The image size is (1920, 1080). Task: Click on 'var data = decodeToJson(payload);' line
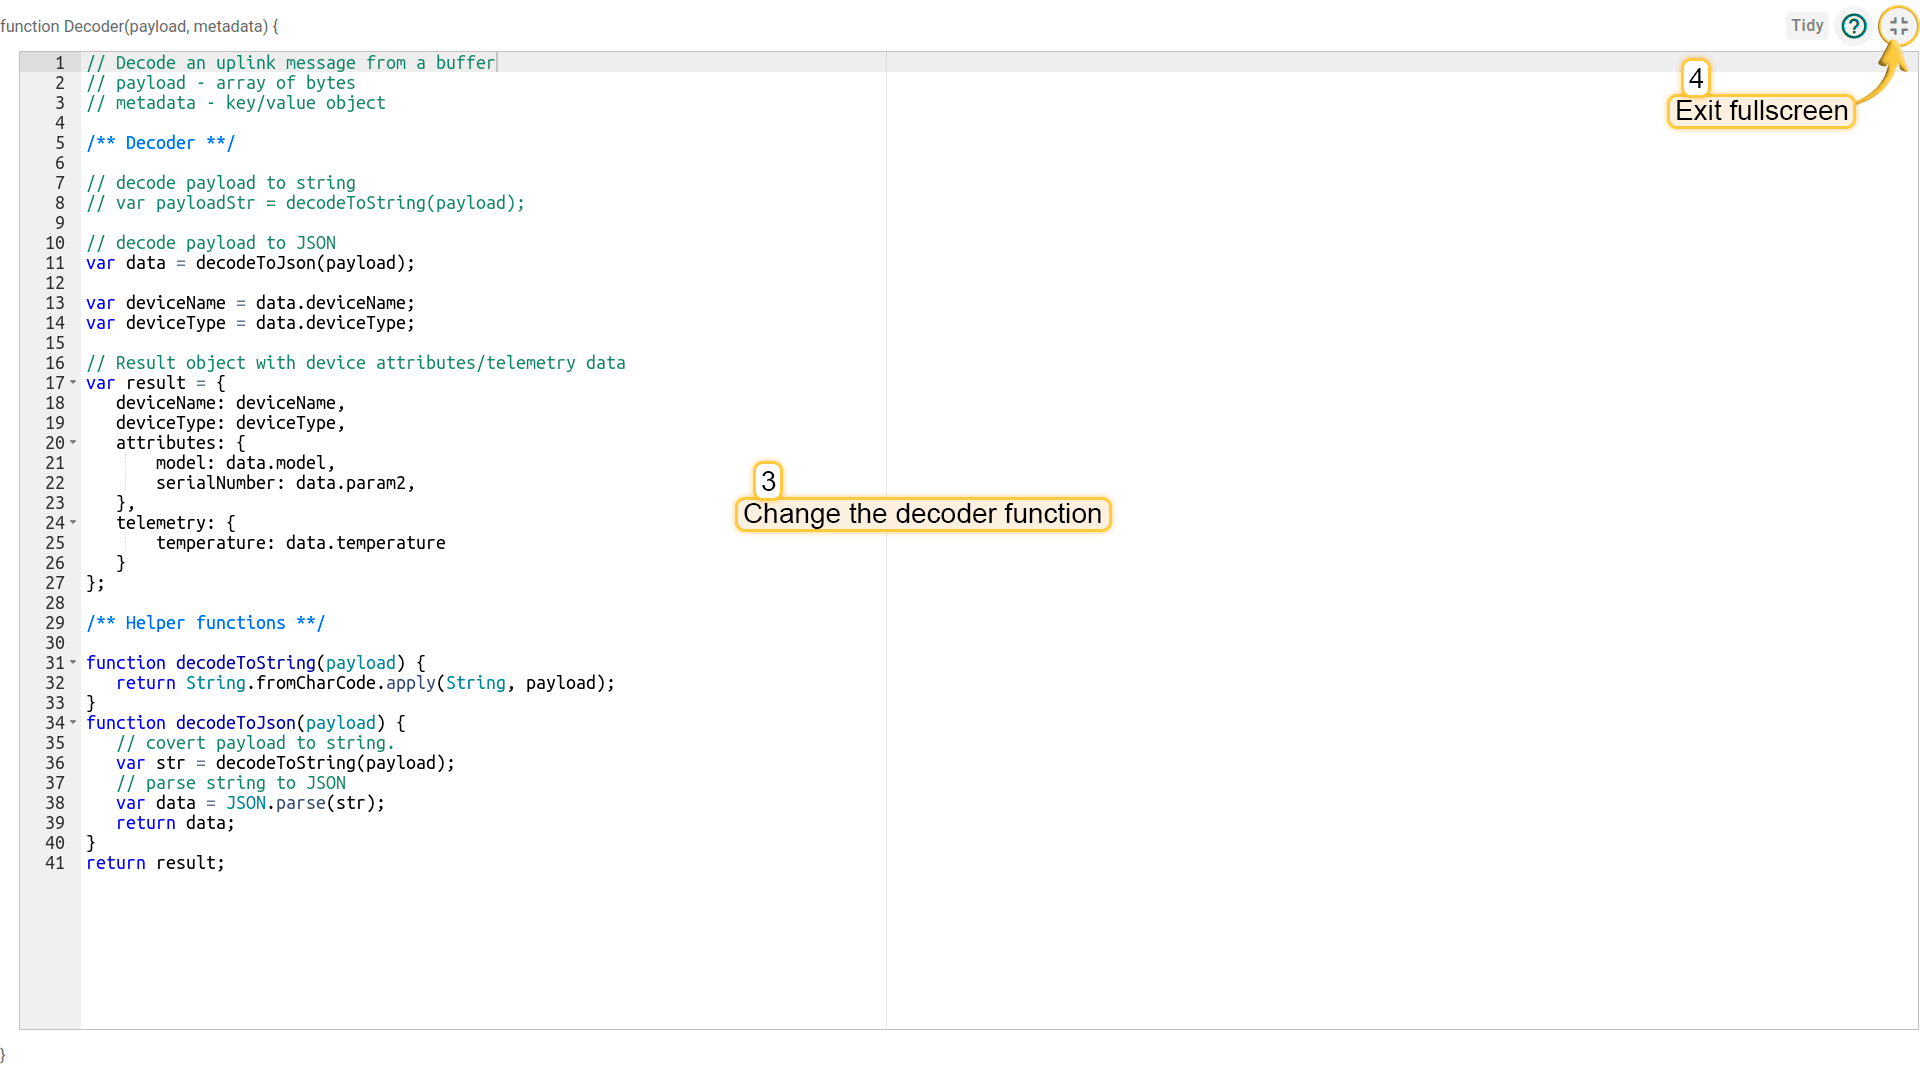tap(250, 263)
